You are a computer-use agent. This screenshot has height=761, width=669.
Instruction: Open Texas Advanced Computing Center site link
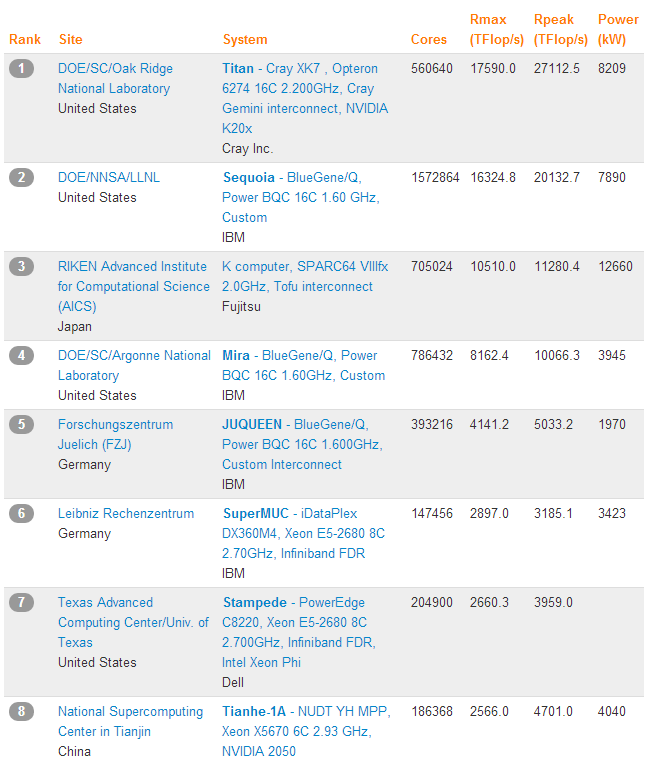coord(133,622)
